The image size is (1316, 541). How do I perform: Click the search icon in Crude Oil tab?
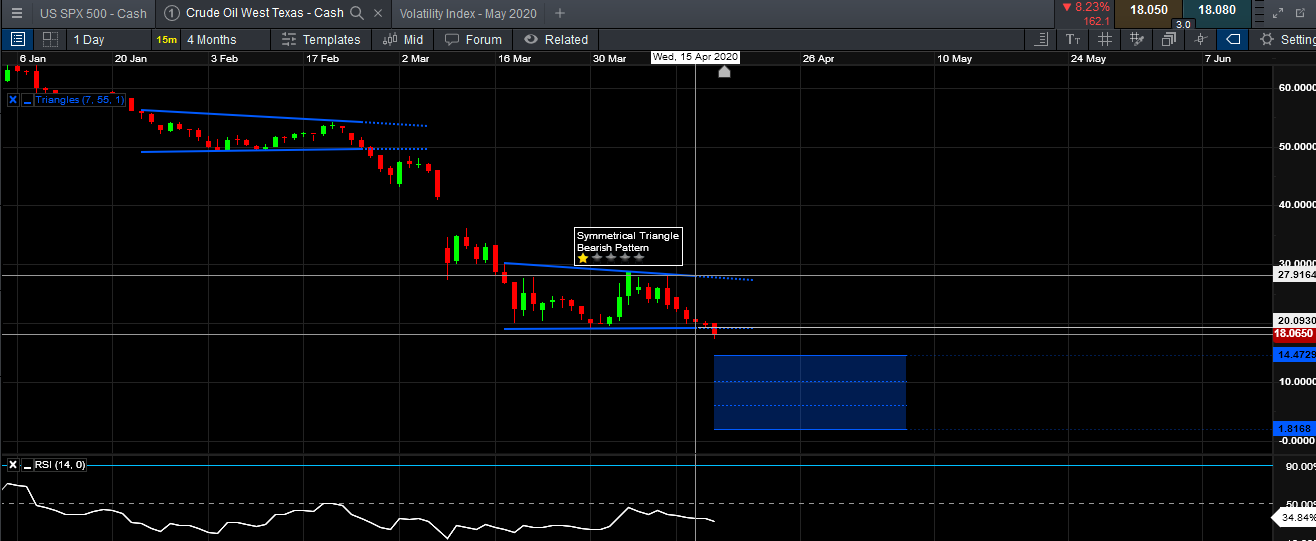click(x=358, y=13)
